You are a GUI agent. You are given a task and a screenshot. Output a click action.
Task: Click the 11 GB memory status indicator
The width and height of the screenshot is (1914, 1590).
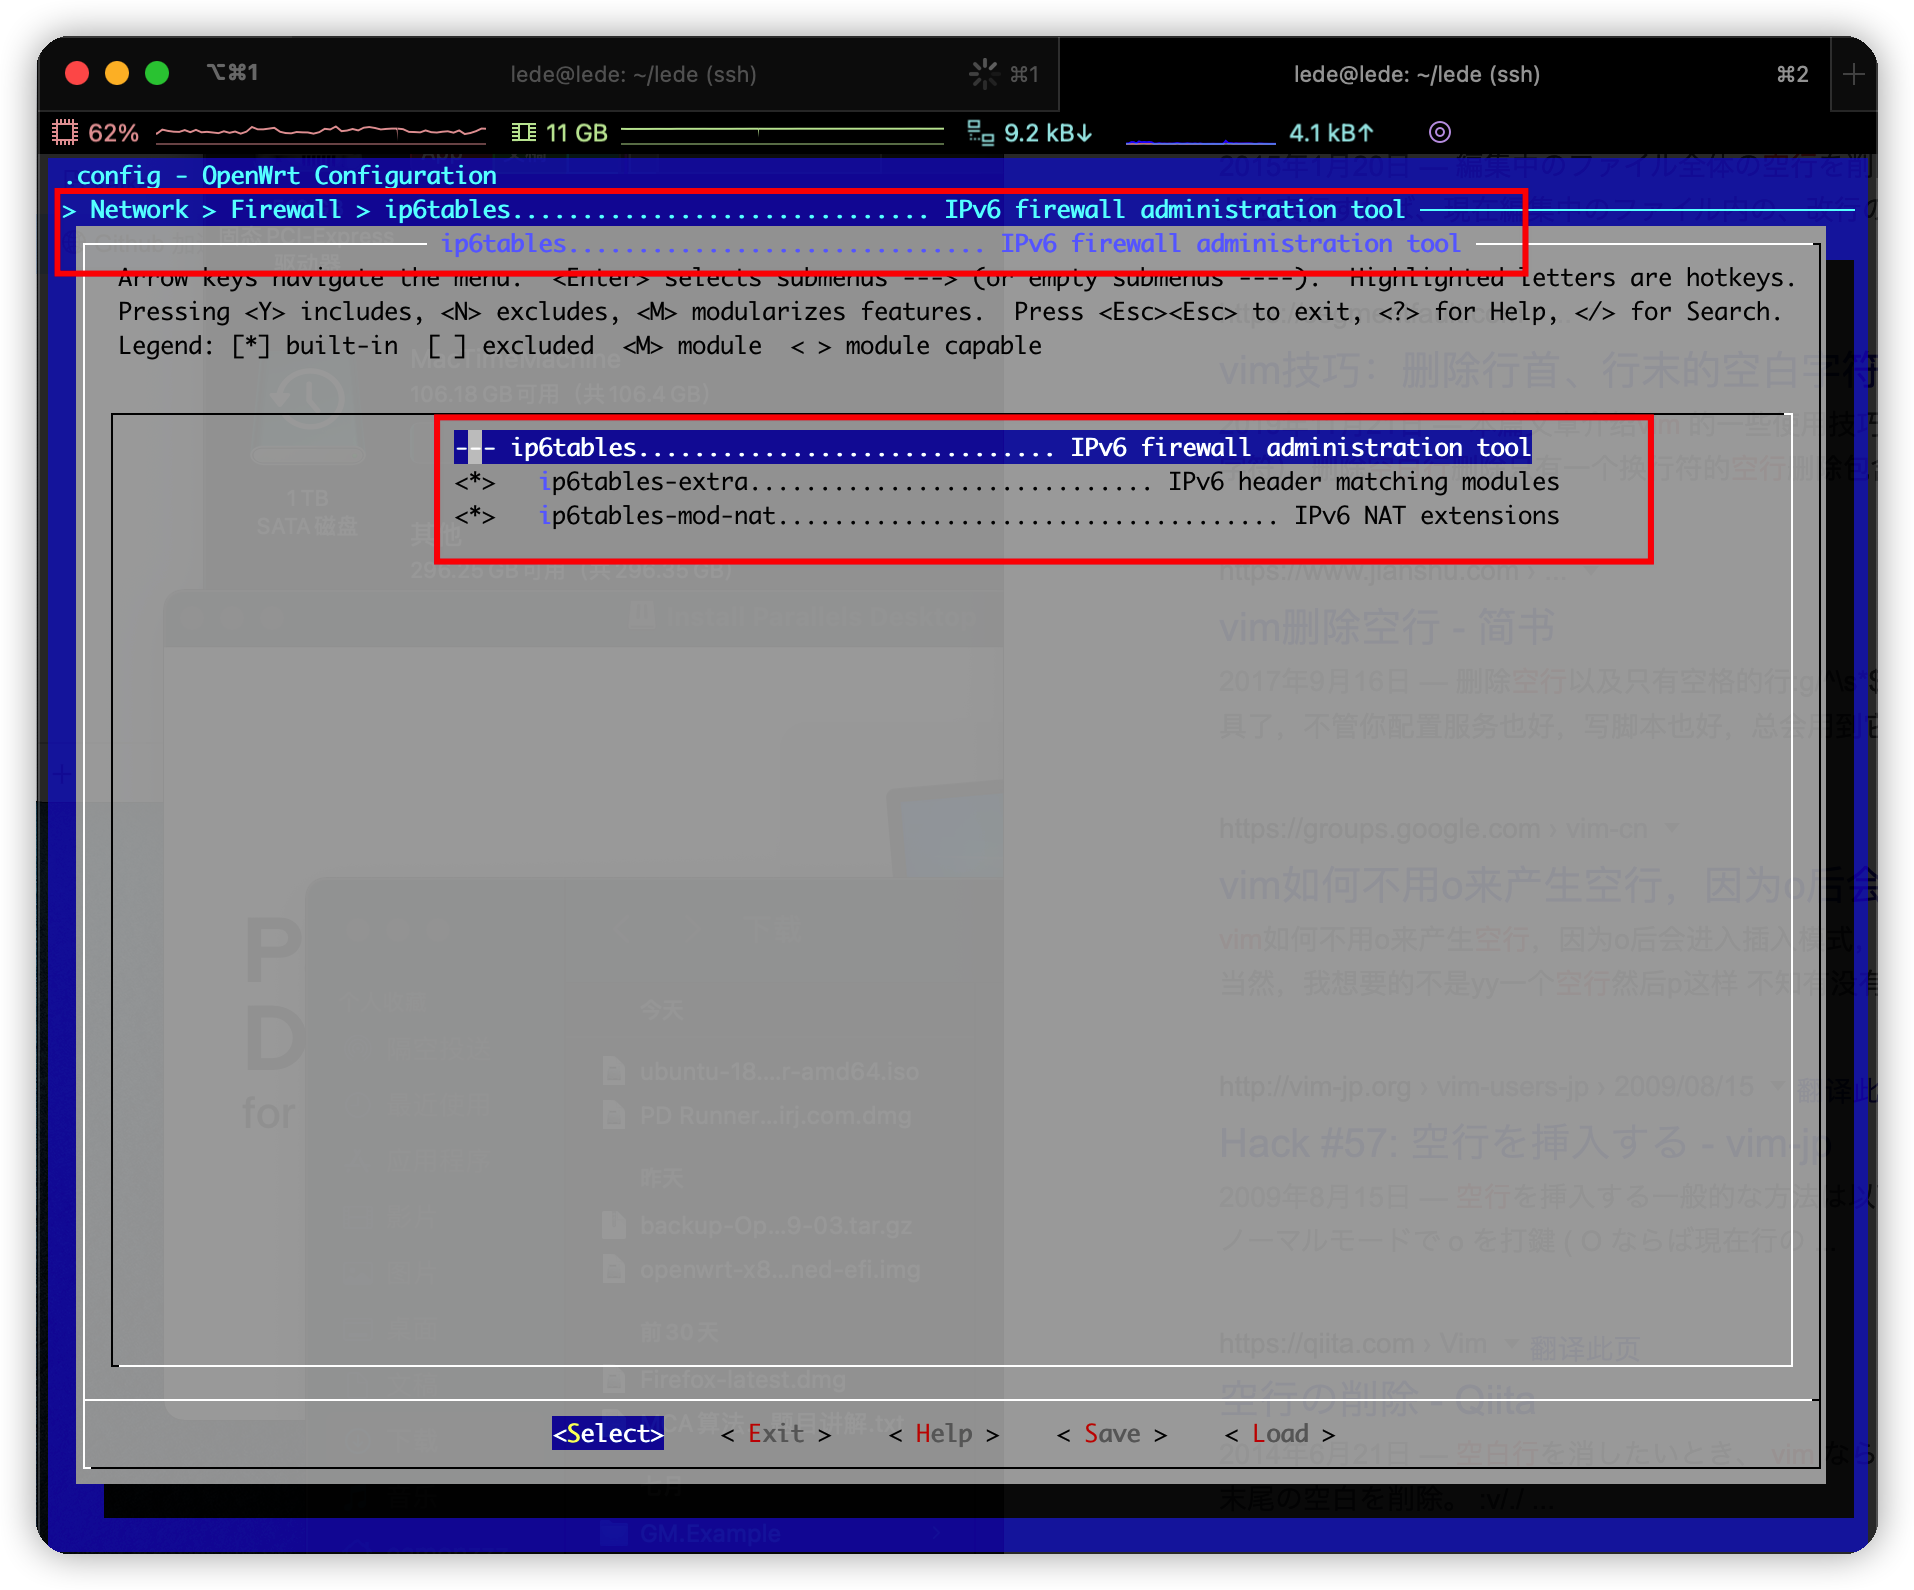[560, 132]
